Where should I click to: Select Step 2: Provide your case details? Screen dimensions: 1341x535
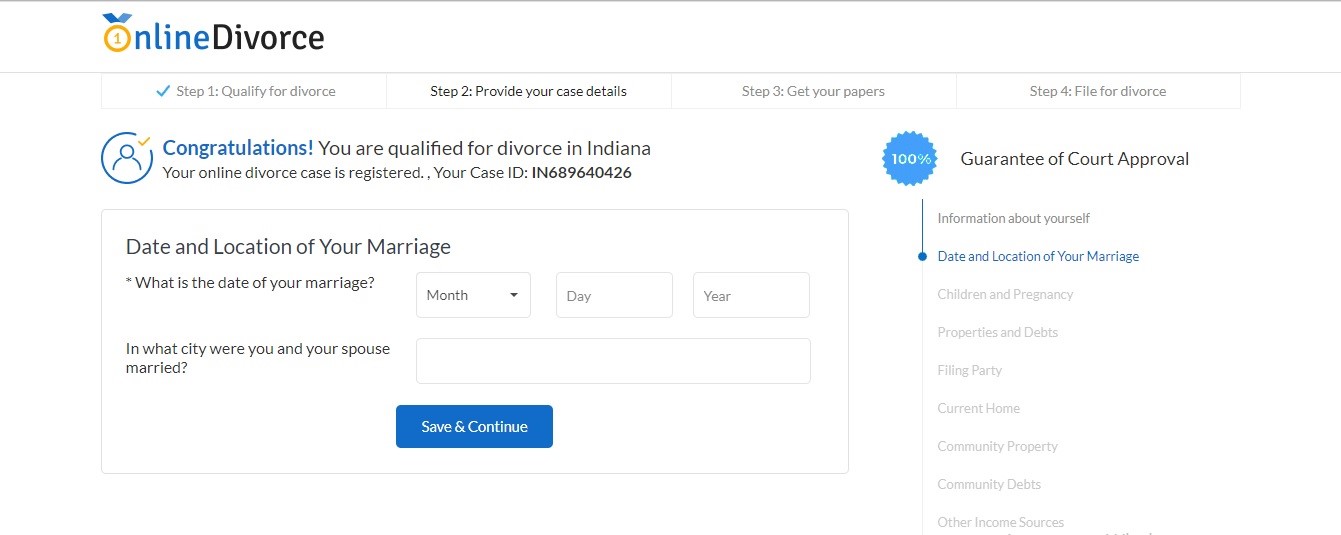click(529, 91)
